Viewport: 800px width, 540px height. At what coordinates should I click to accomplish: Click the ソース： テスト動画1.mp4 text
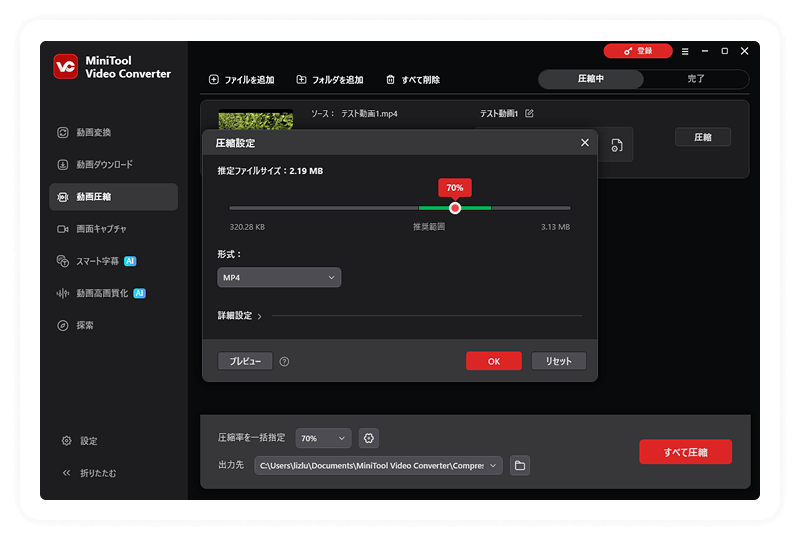coord(354,114)
